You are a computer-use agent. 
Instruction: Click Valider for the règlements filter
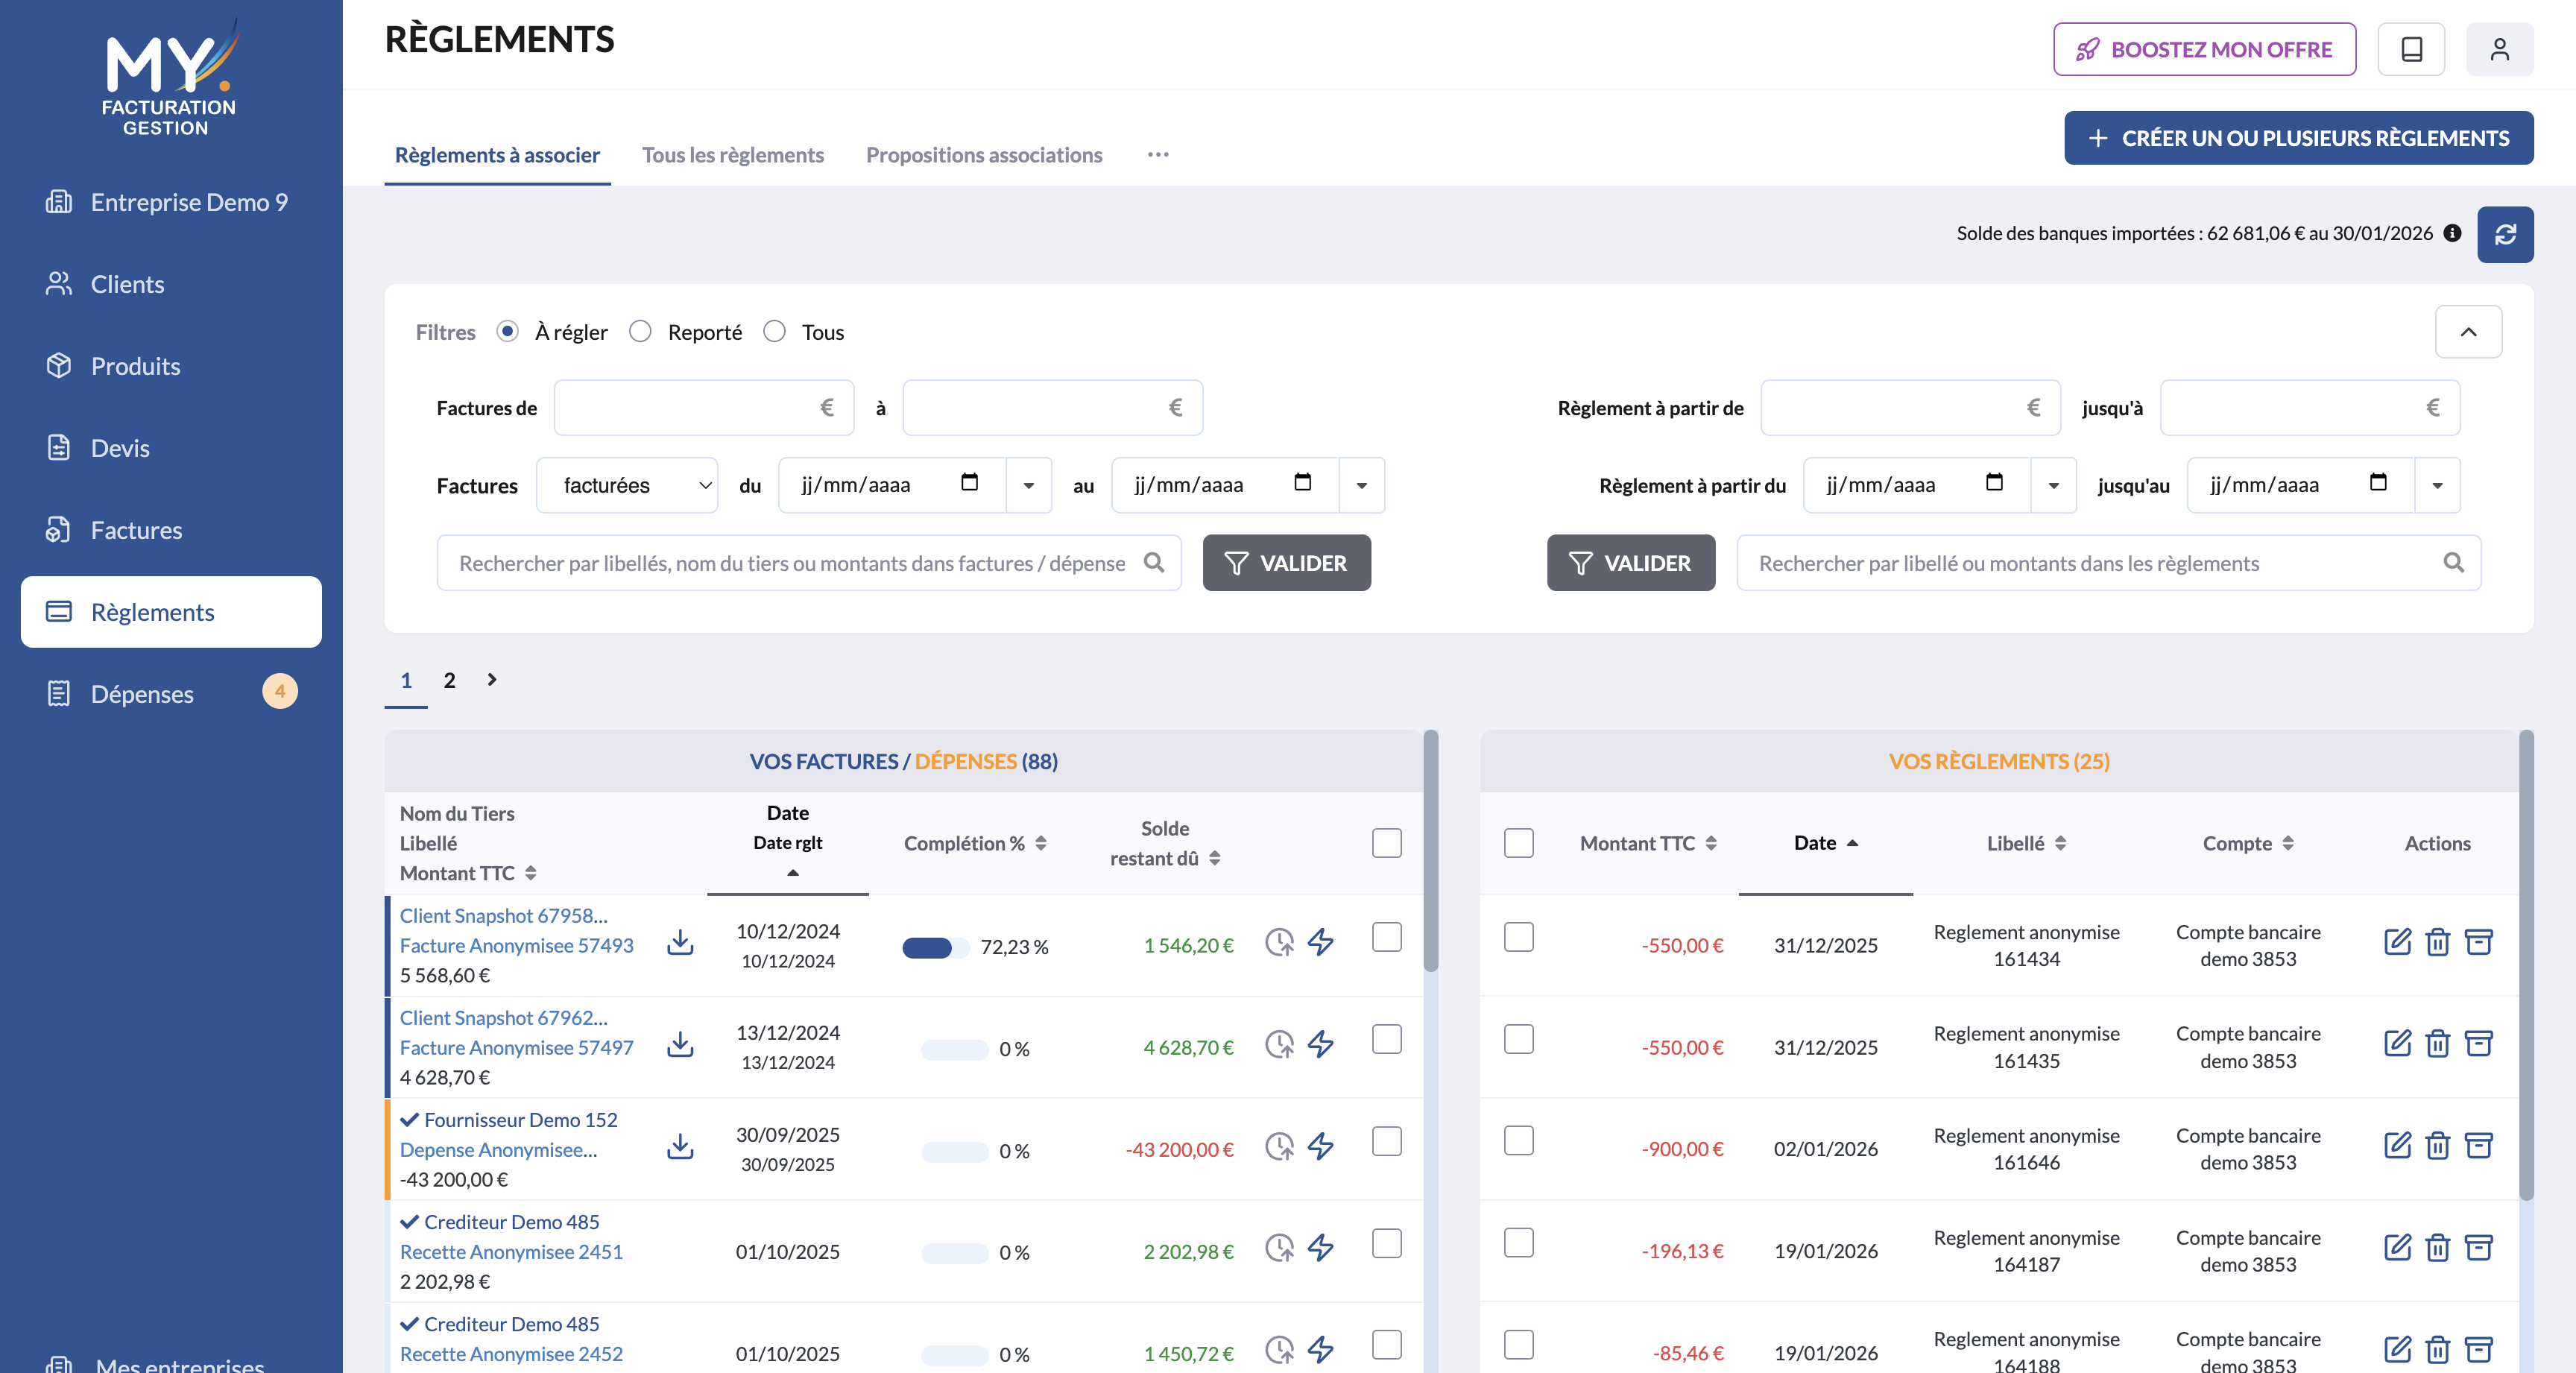(x=1630, y=563)
